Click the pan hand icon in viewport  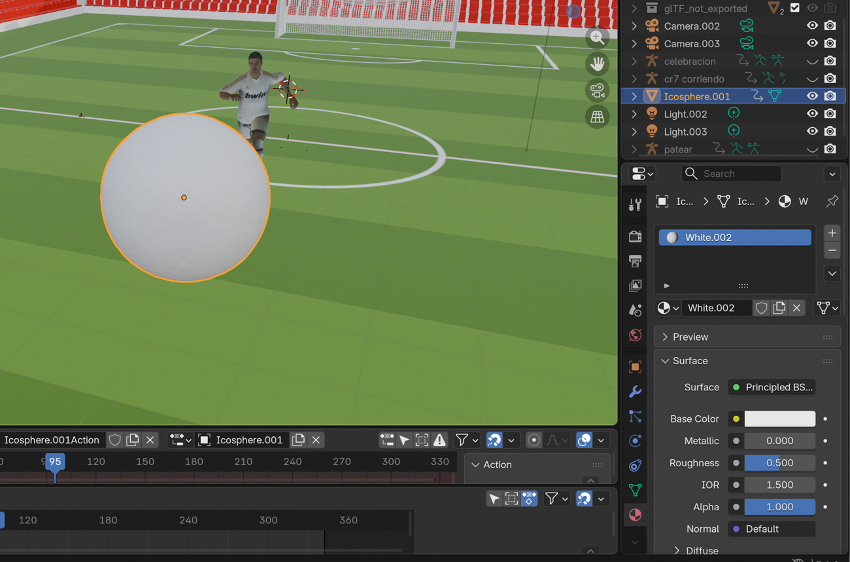(598, 64)
